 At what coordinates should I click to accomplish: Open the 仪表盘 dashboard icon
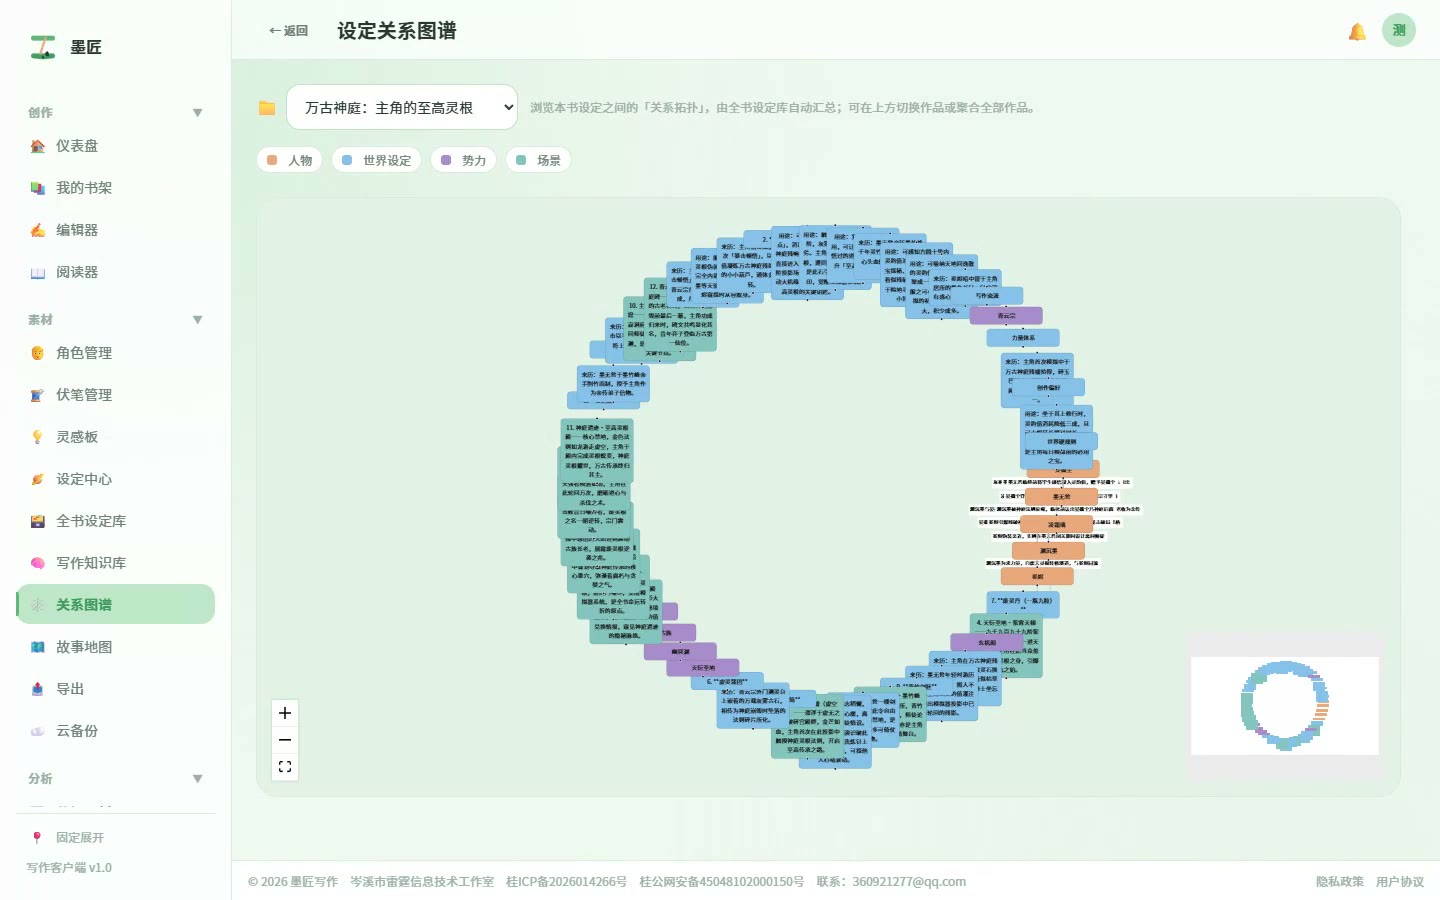(38, 146)
